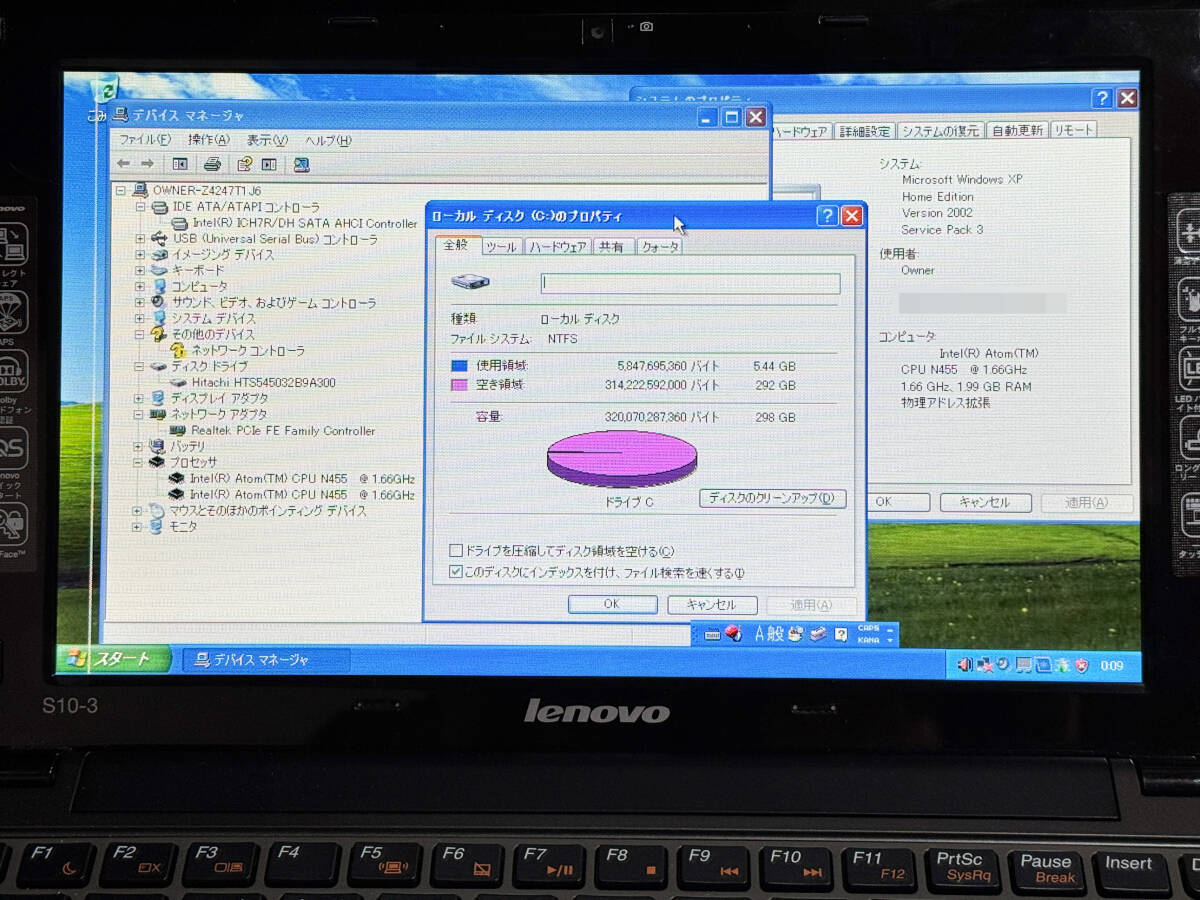
Task: Click the red security shield tray icon
Action: (1080, 664)
